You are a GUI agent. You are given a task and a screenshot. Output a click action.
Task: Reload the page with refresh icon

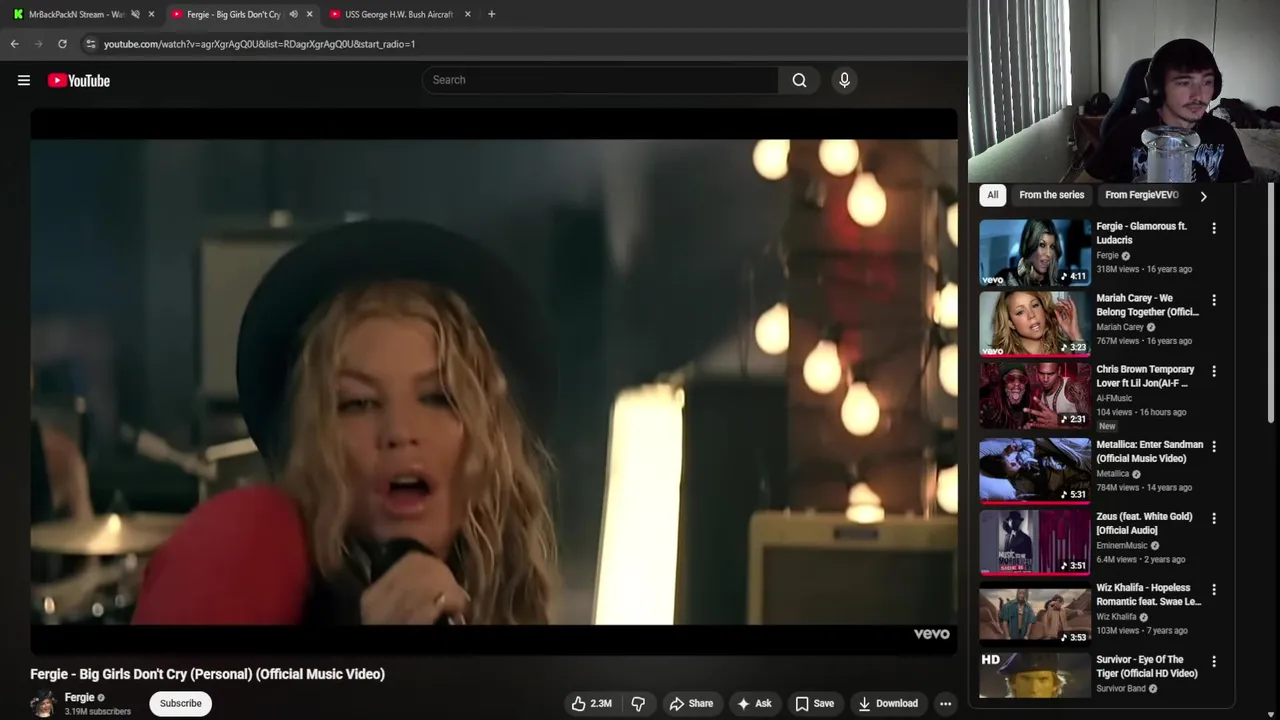[x=62, y=44]
